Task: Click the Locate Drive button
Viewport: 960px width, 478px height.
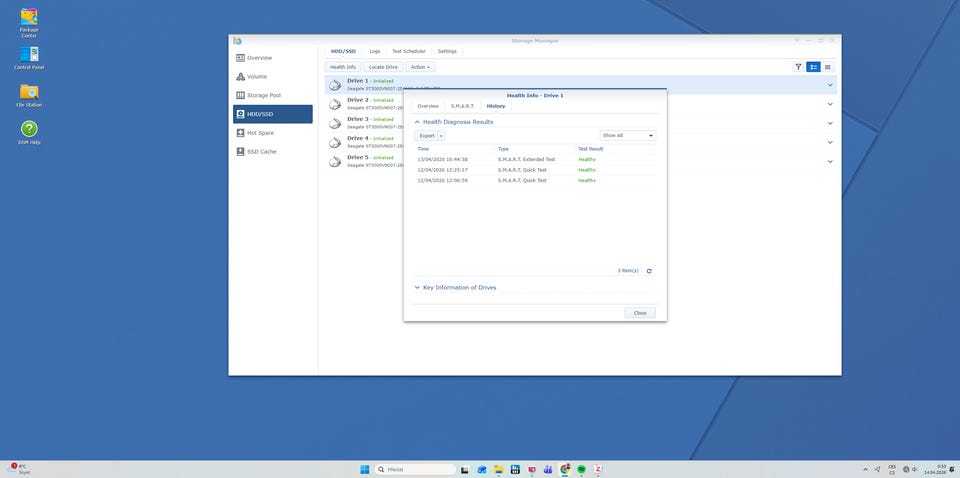Action: 383,67
